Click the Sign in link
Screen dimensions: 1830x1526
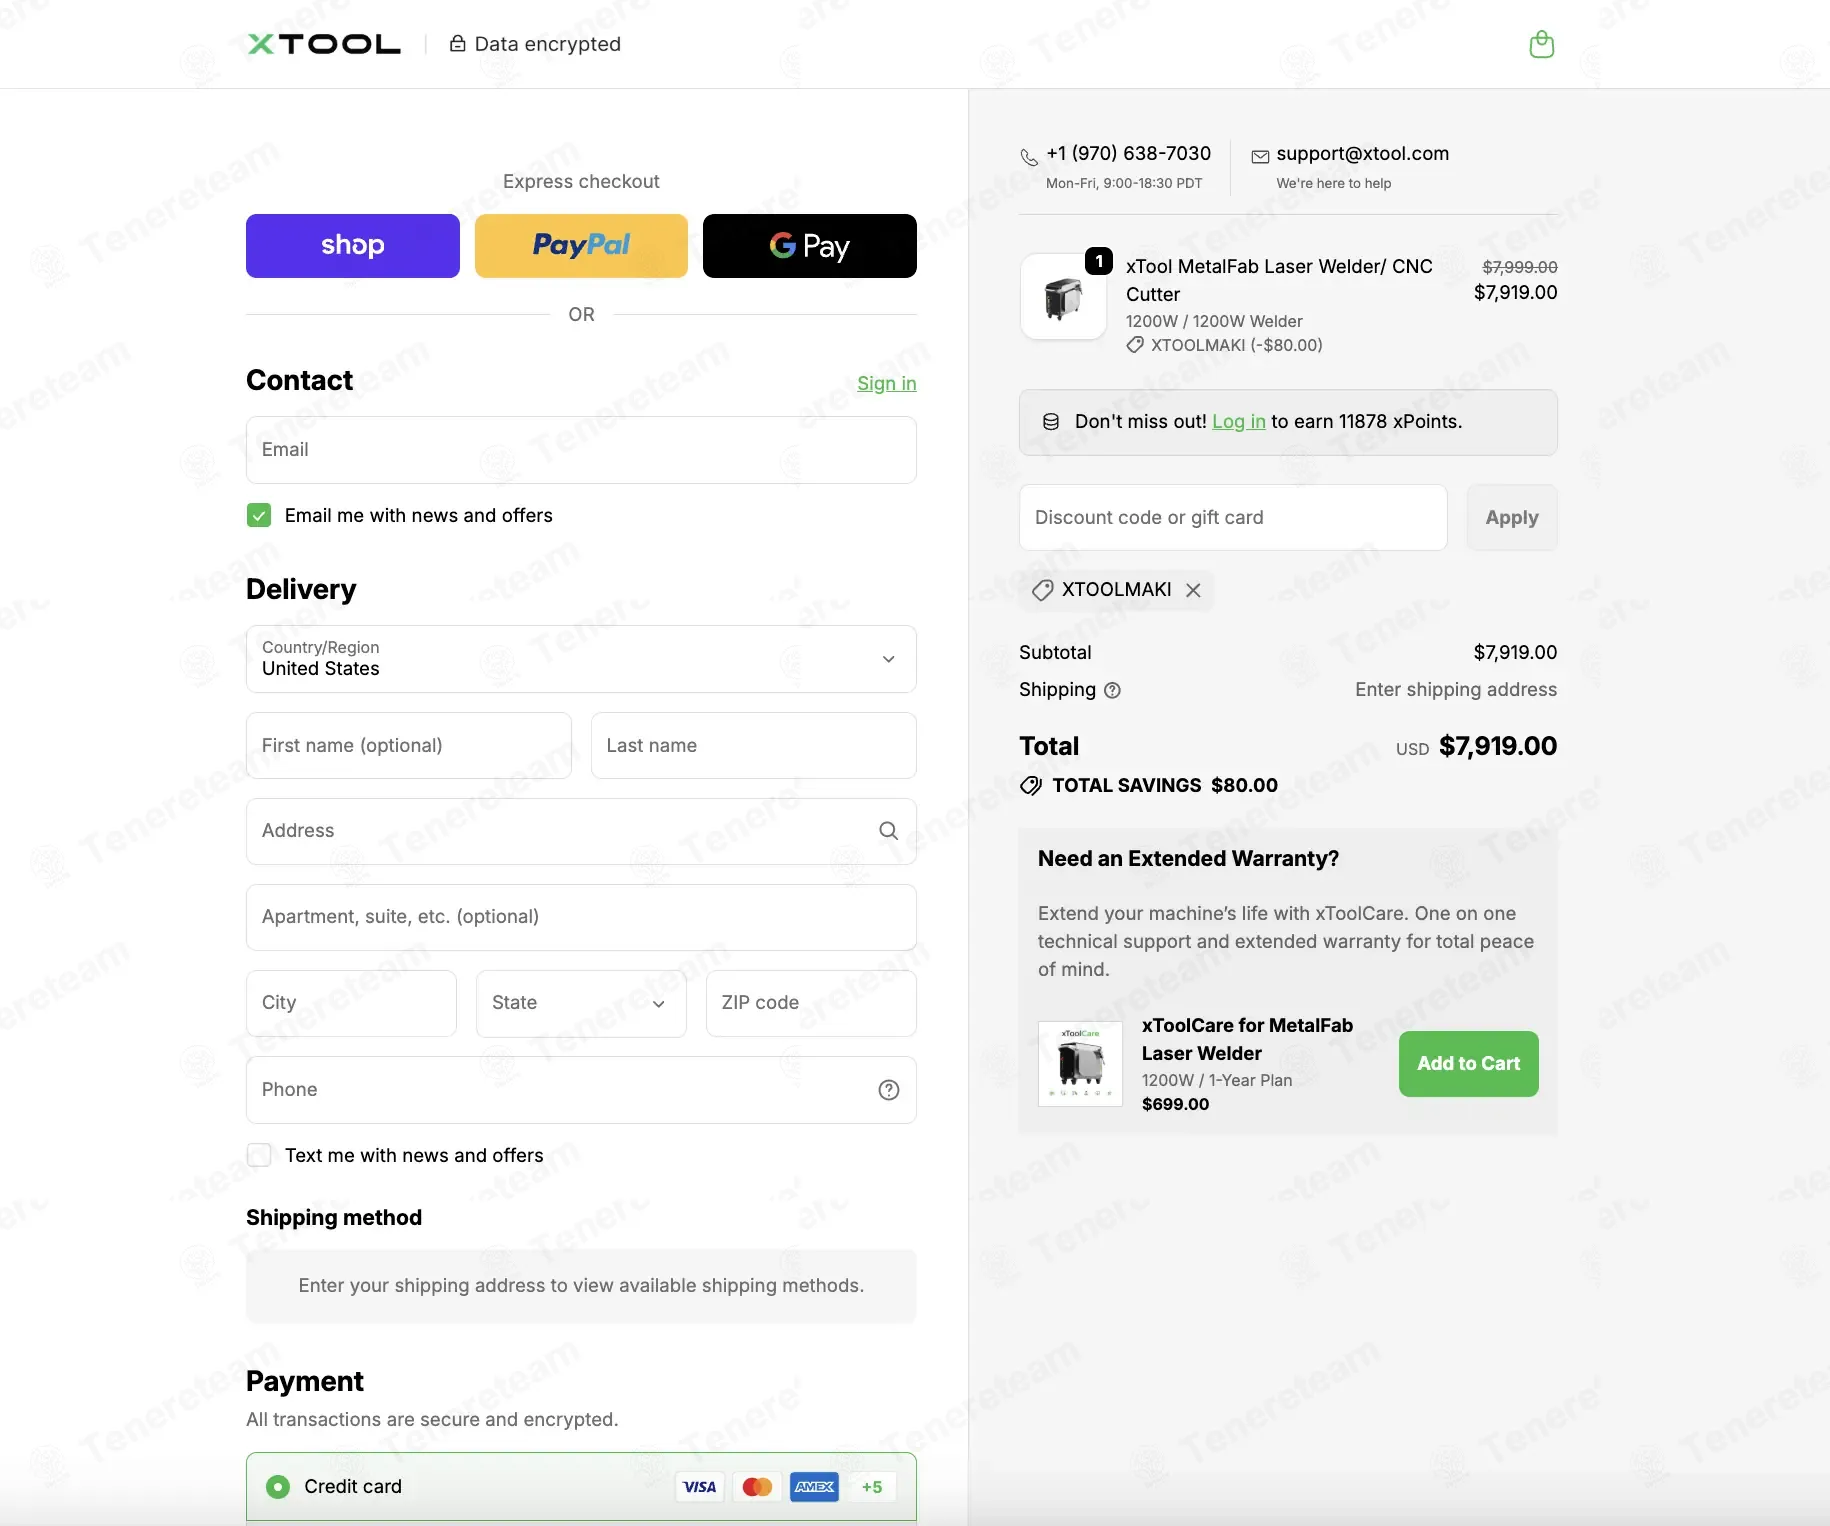[x=886, y=383]
